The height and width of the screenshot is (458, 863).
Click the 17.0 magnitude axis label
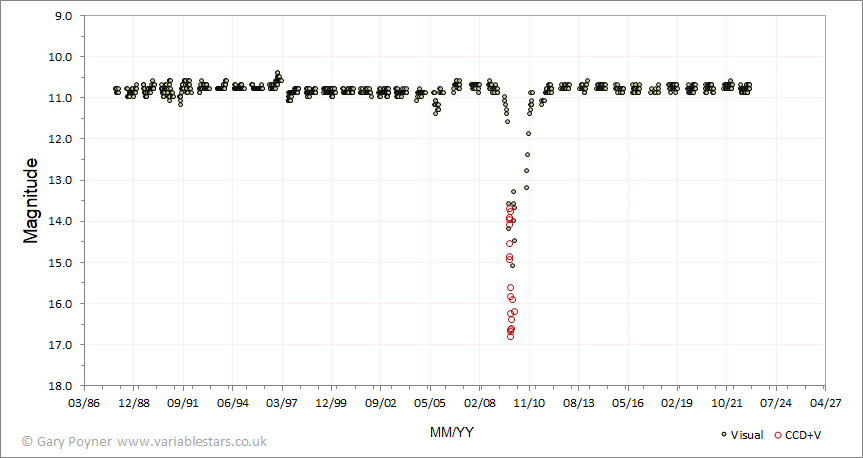click(62, 345)
